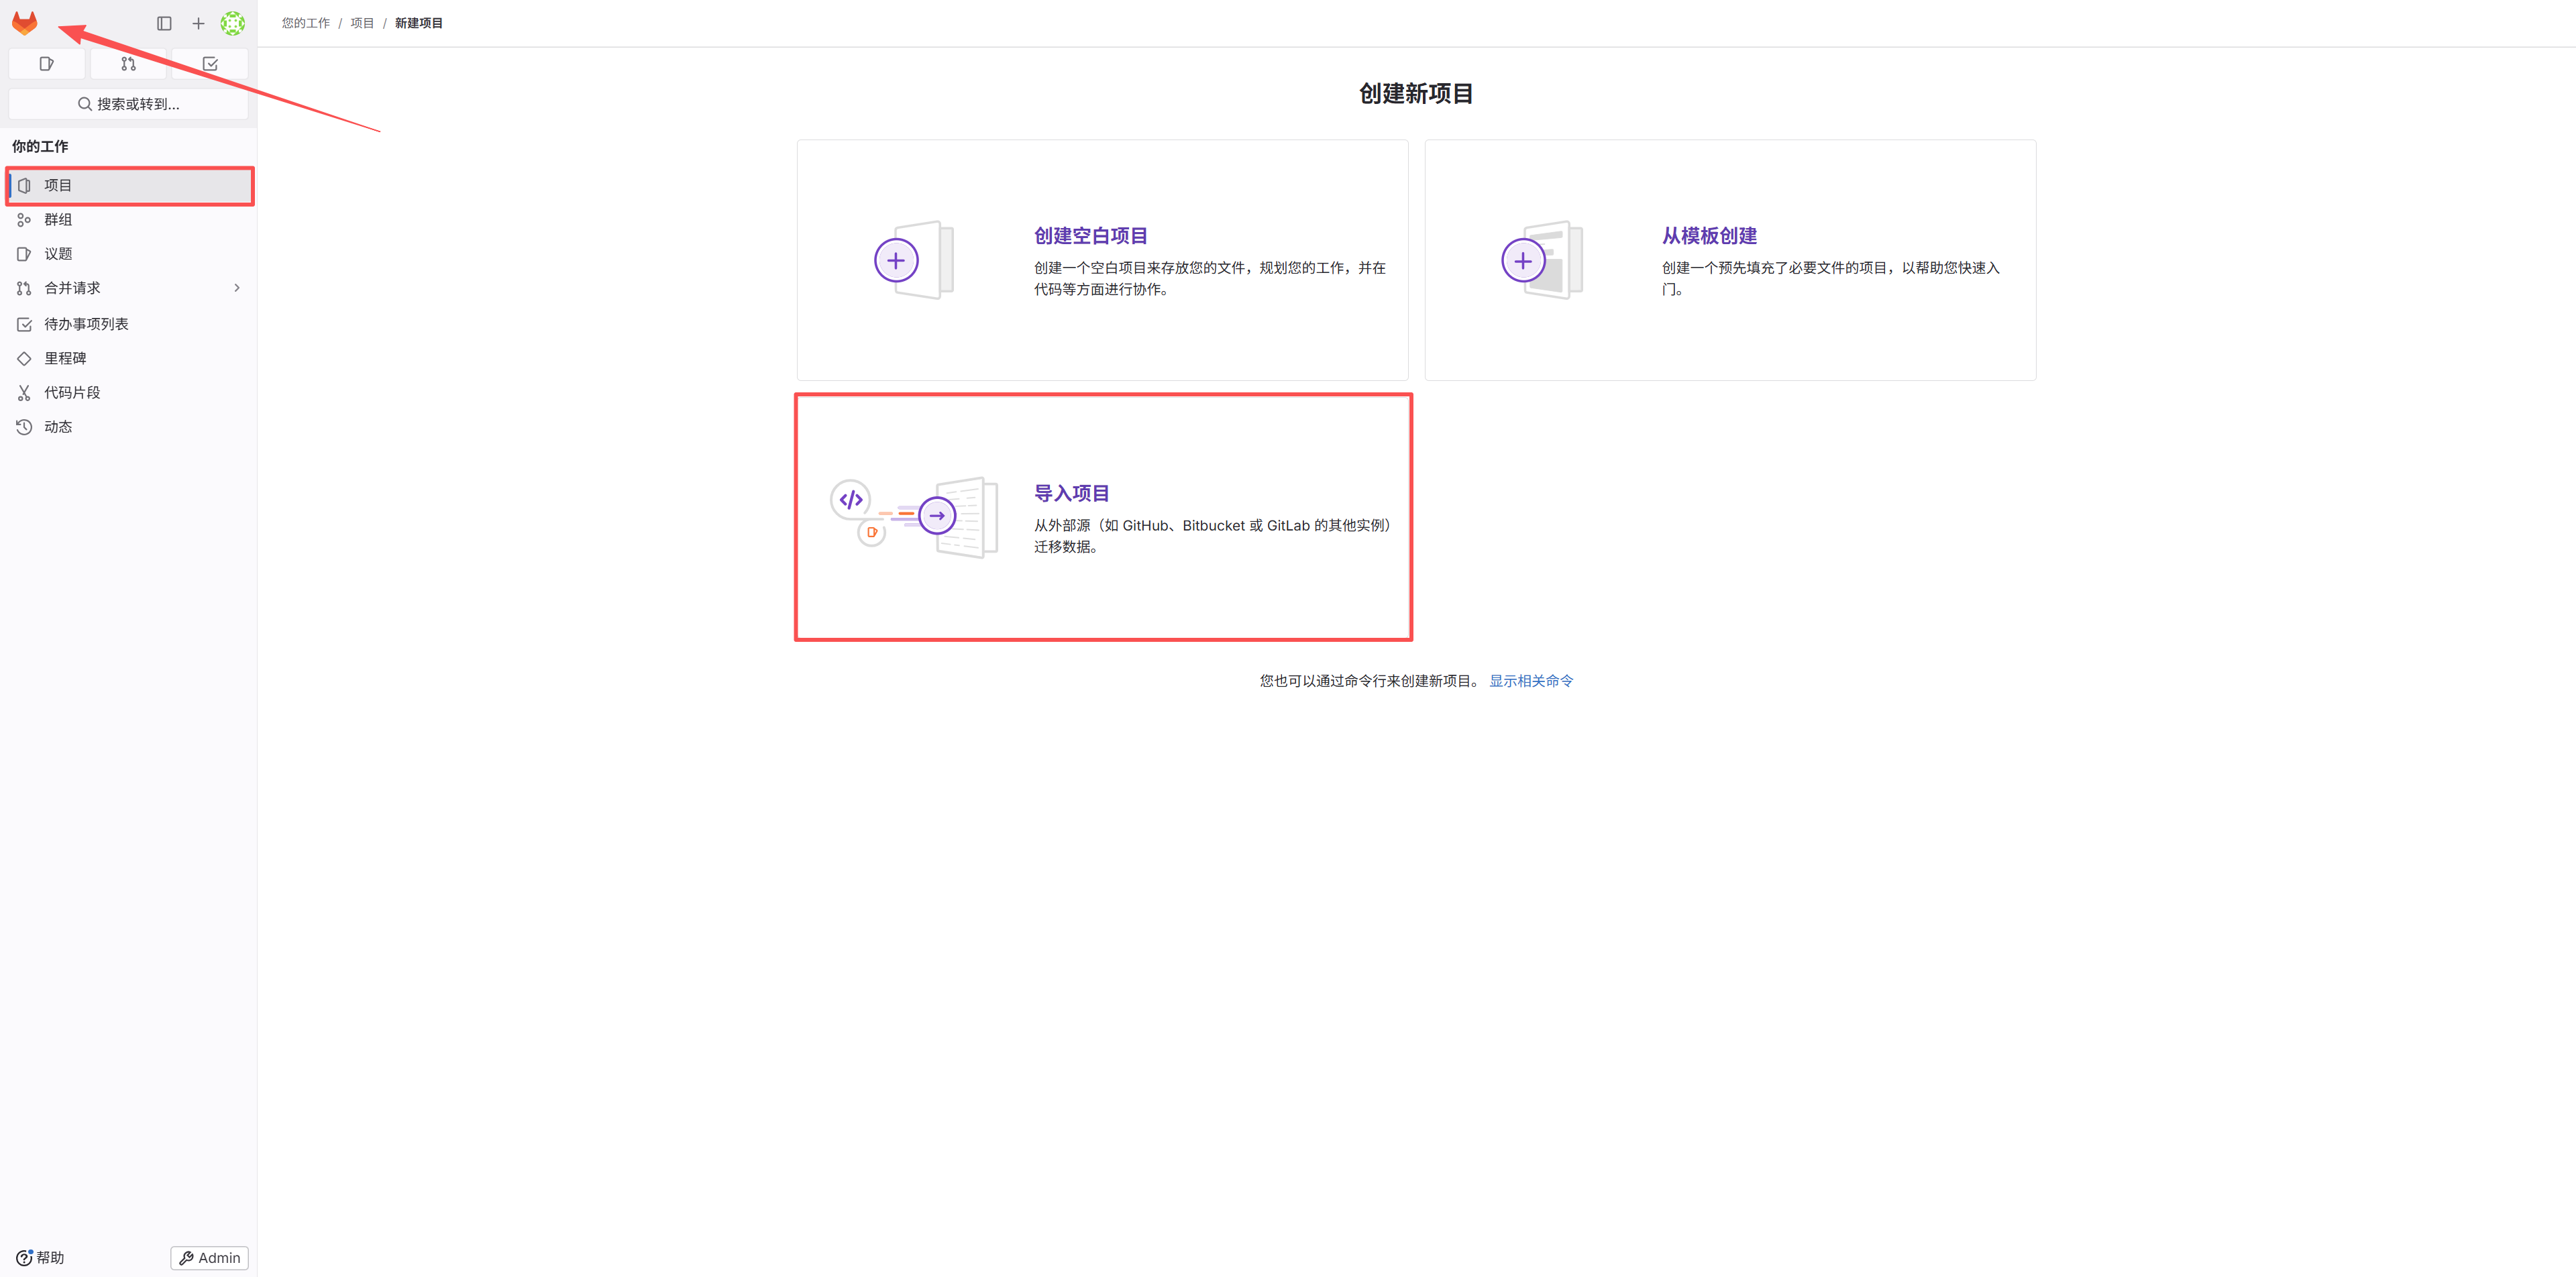This screenshot has height=1277, width=2576.
Task: Click the 创建新项目 page title
Action: point(1416,94)
